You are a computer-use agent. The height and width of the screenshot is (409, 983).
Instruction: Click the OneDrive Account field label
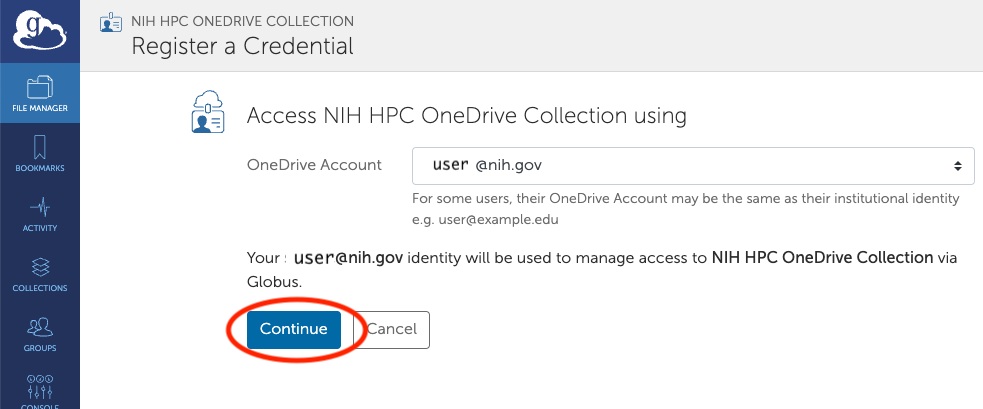(x=314, y=165)
